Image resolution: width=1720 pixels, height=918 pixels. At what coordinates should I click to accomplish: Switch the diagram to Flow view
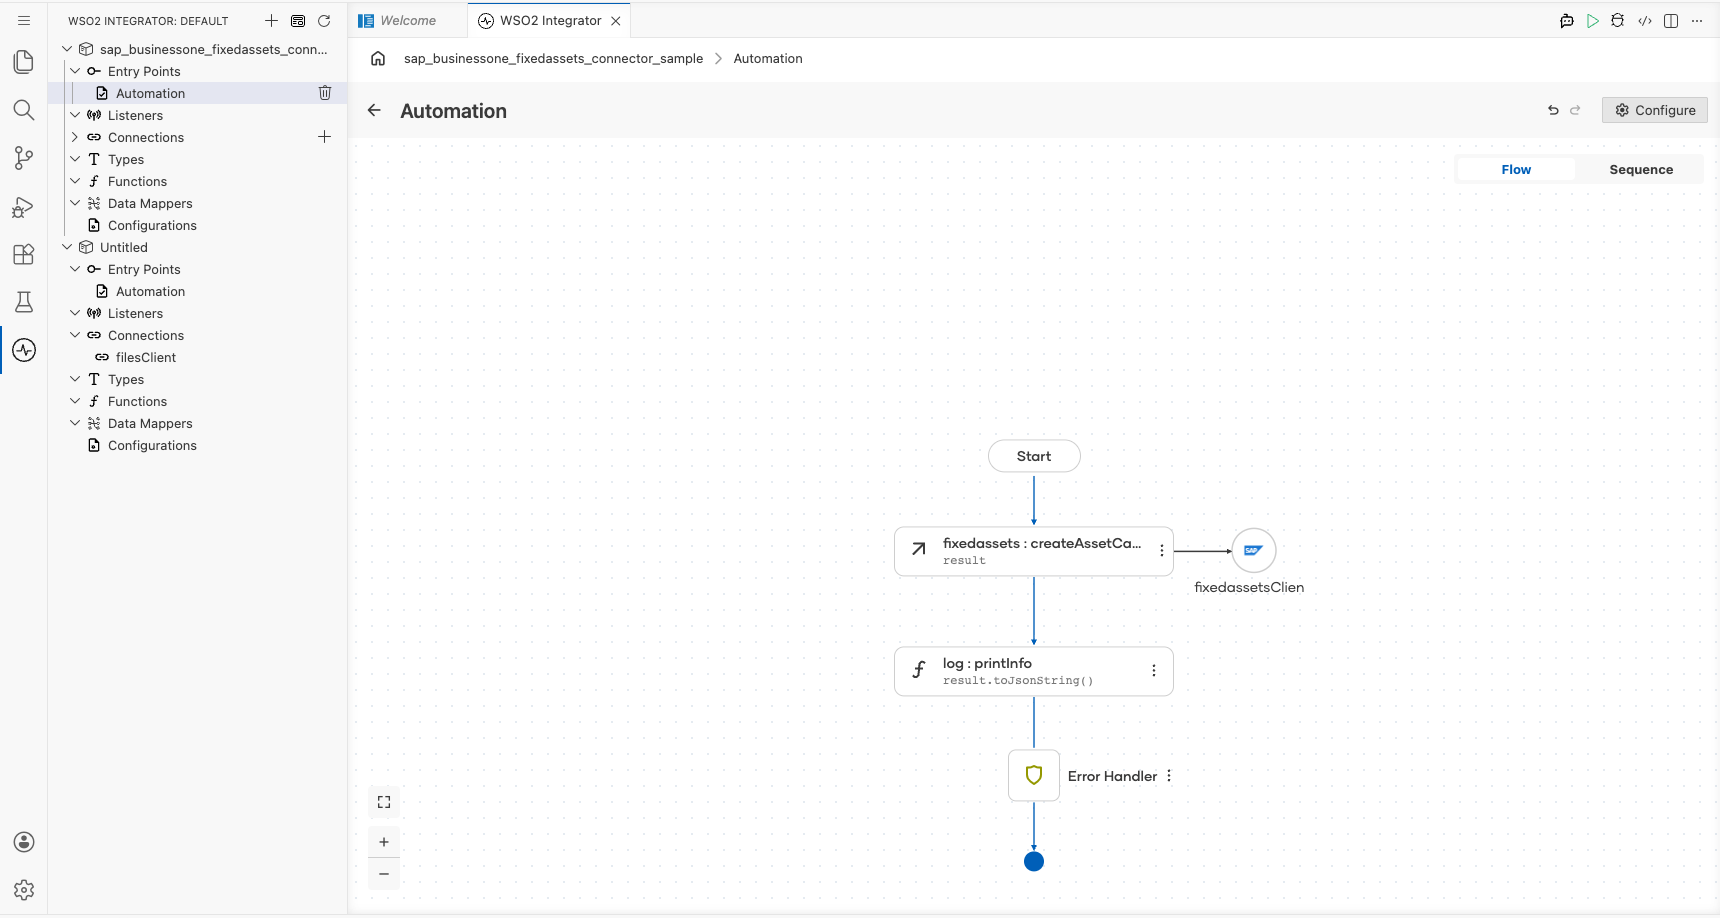(1516, 169)
